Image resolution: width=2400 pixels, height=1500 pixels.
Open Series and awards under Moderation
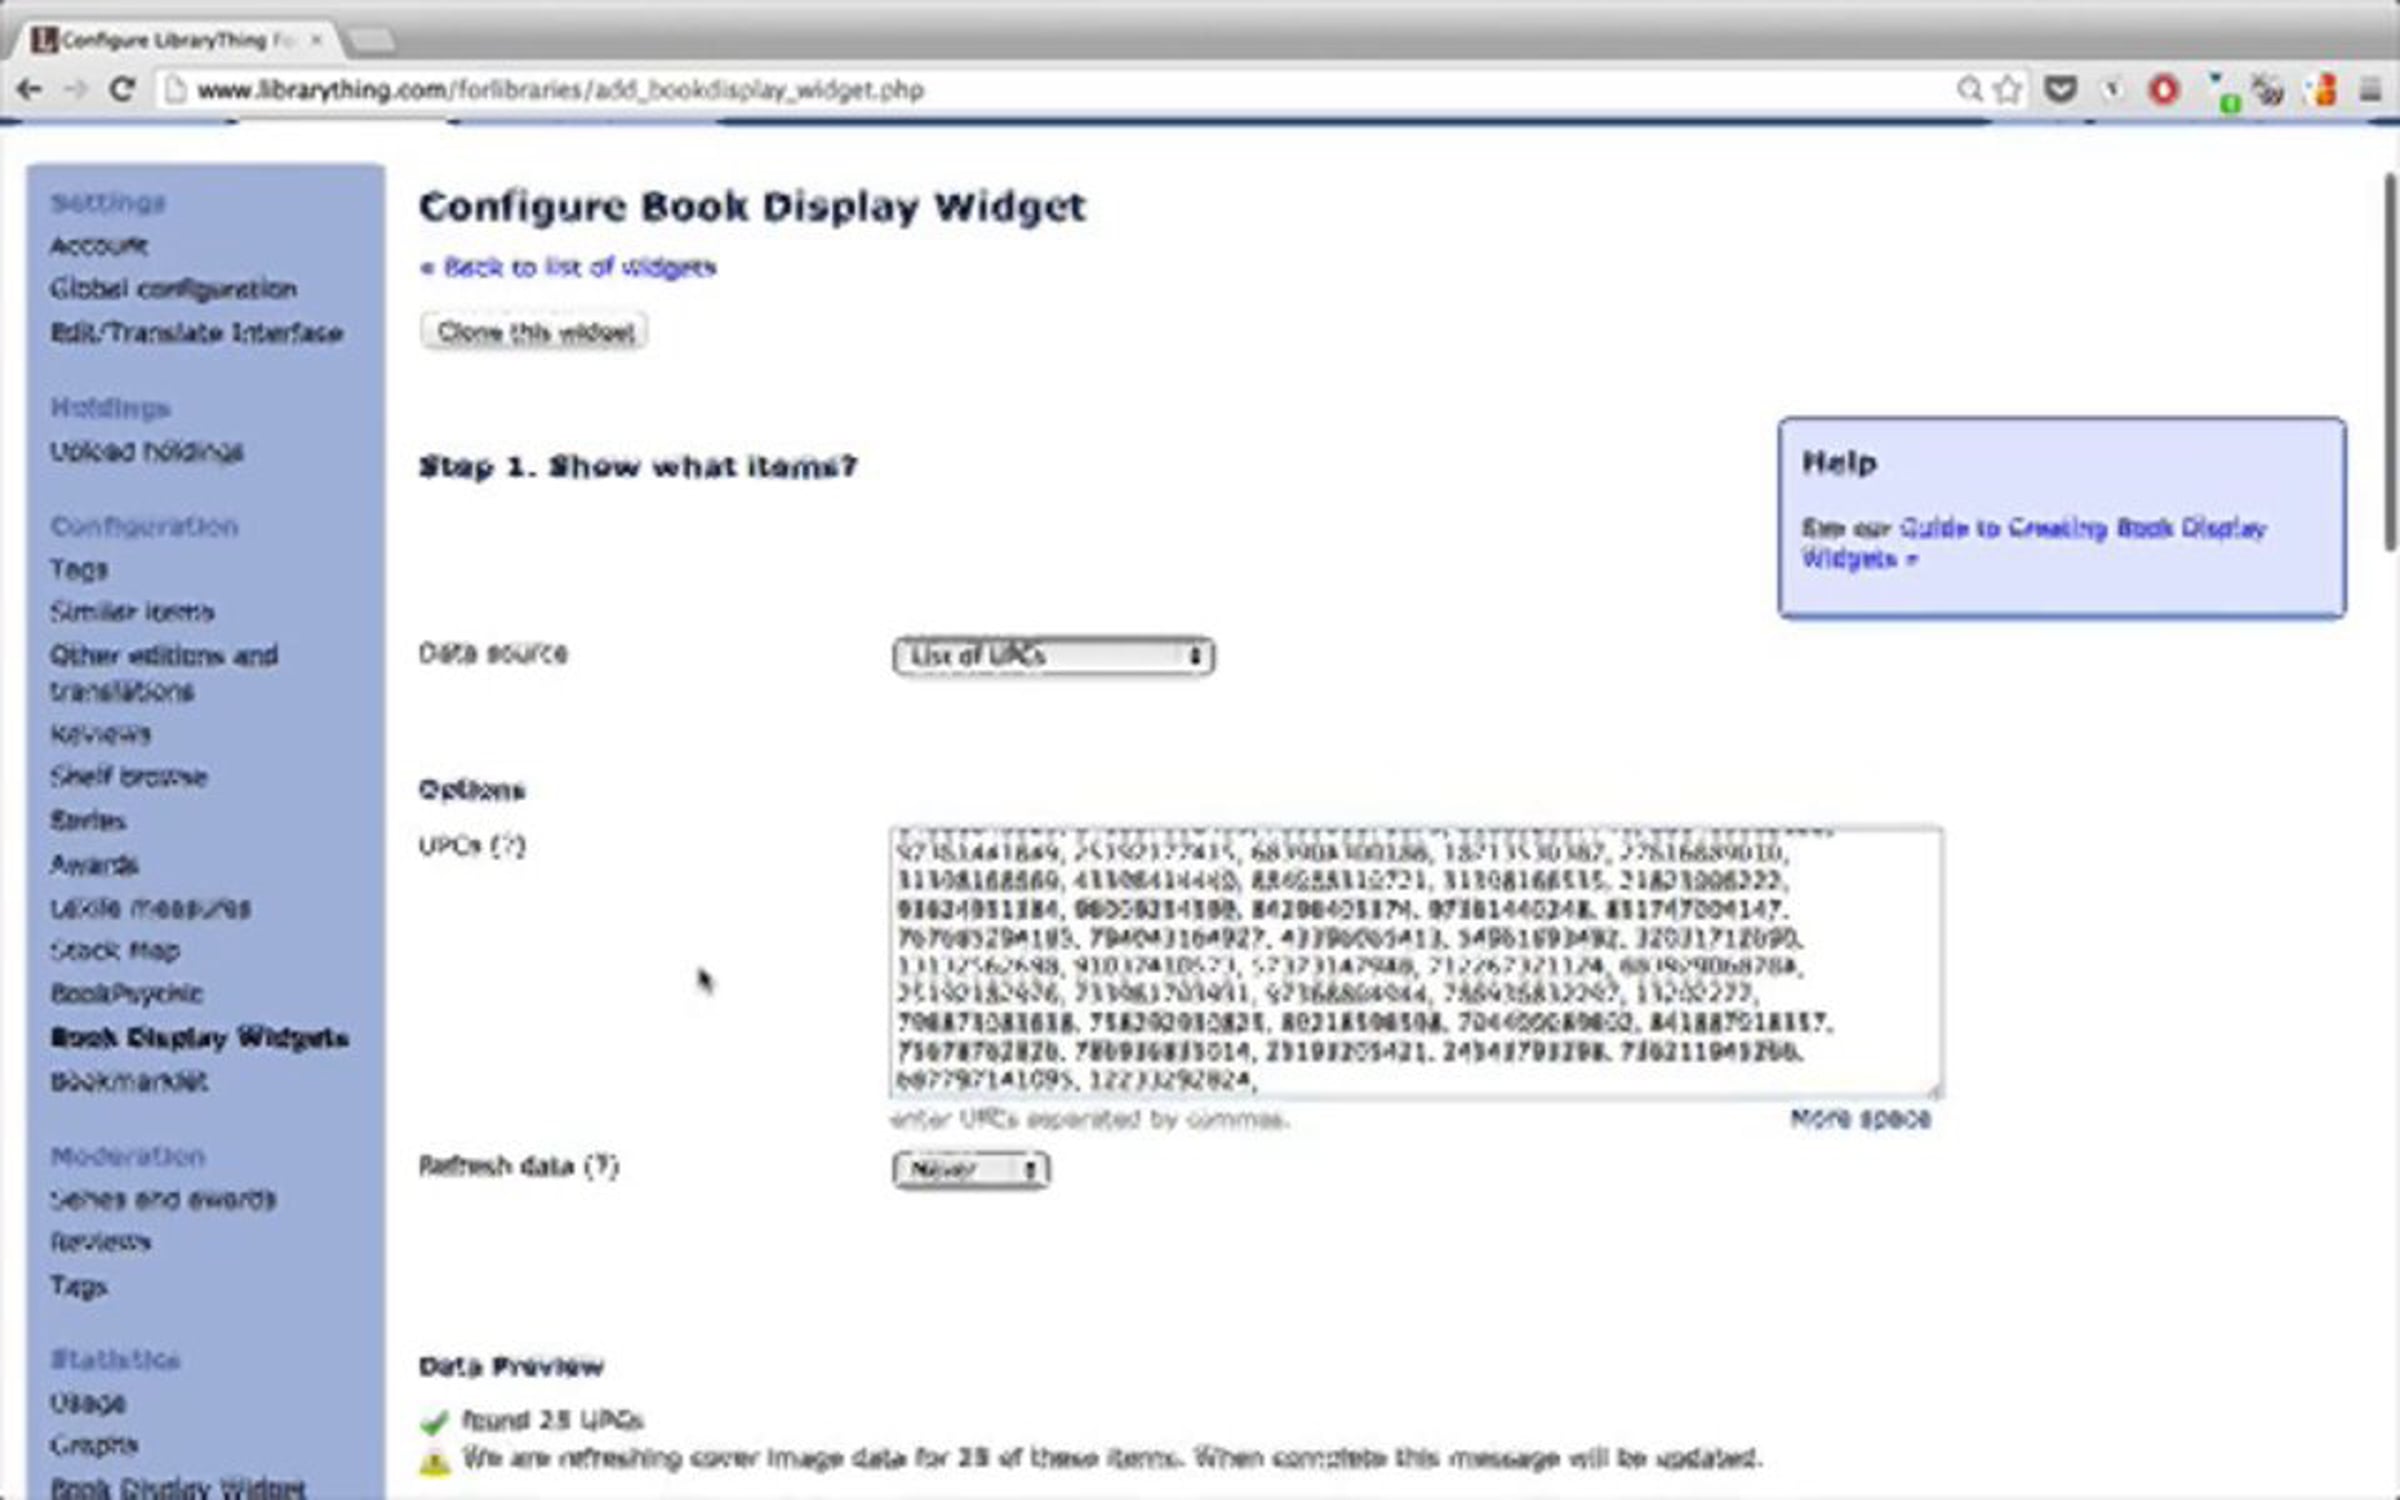(163, 1199)
